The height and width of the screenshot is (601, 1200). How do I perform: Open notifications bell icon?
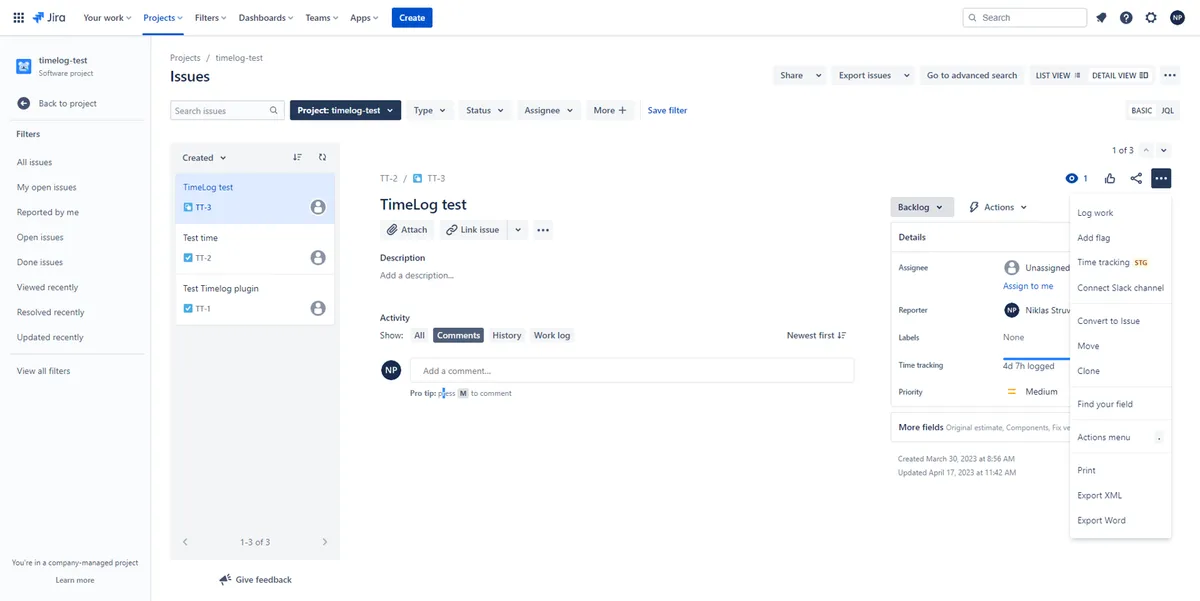click(x=1101, y=17)
